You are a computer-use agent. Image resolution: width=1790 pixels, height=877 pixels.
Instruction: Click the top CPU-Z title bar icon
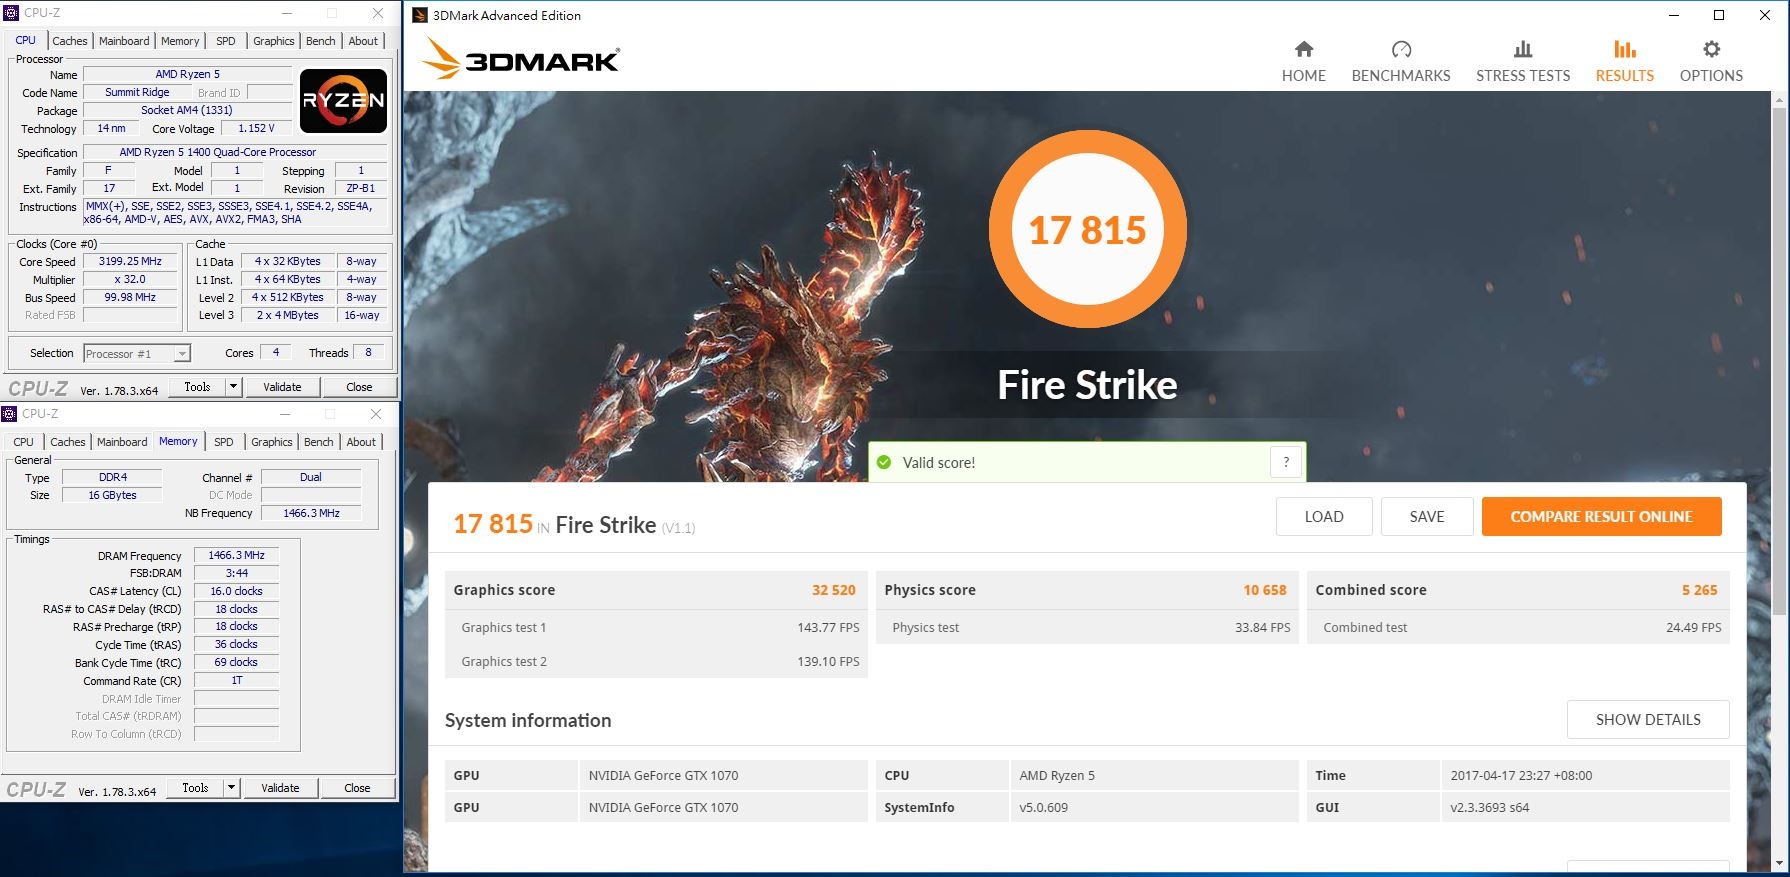12,13
